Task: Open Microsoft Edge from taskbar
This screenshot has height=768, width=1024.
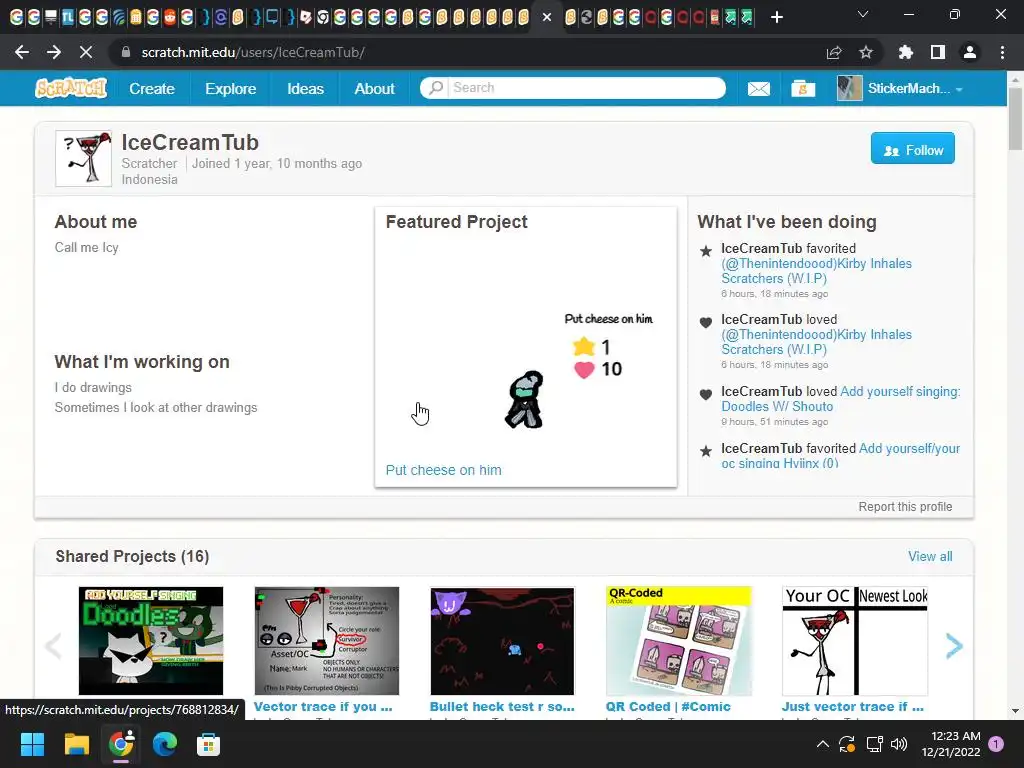Action: (x=165, y=744)
